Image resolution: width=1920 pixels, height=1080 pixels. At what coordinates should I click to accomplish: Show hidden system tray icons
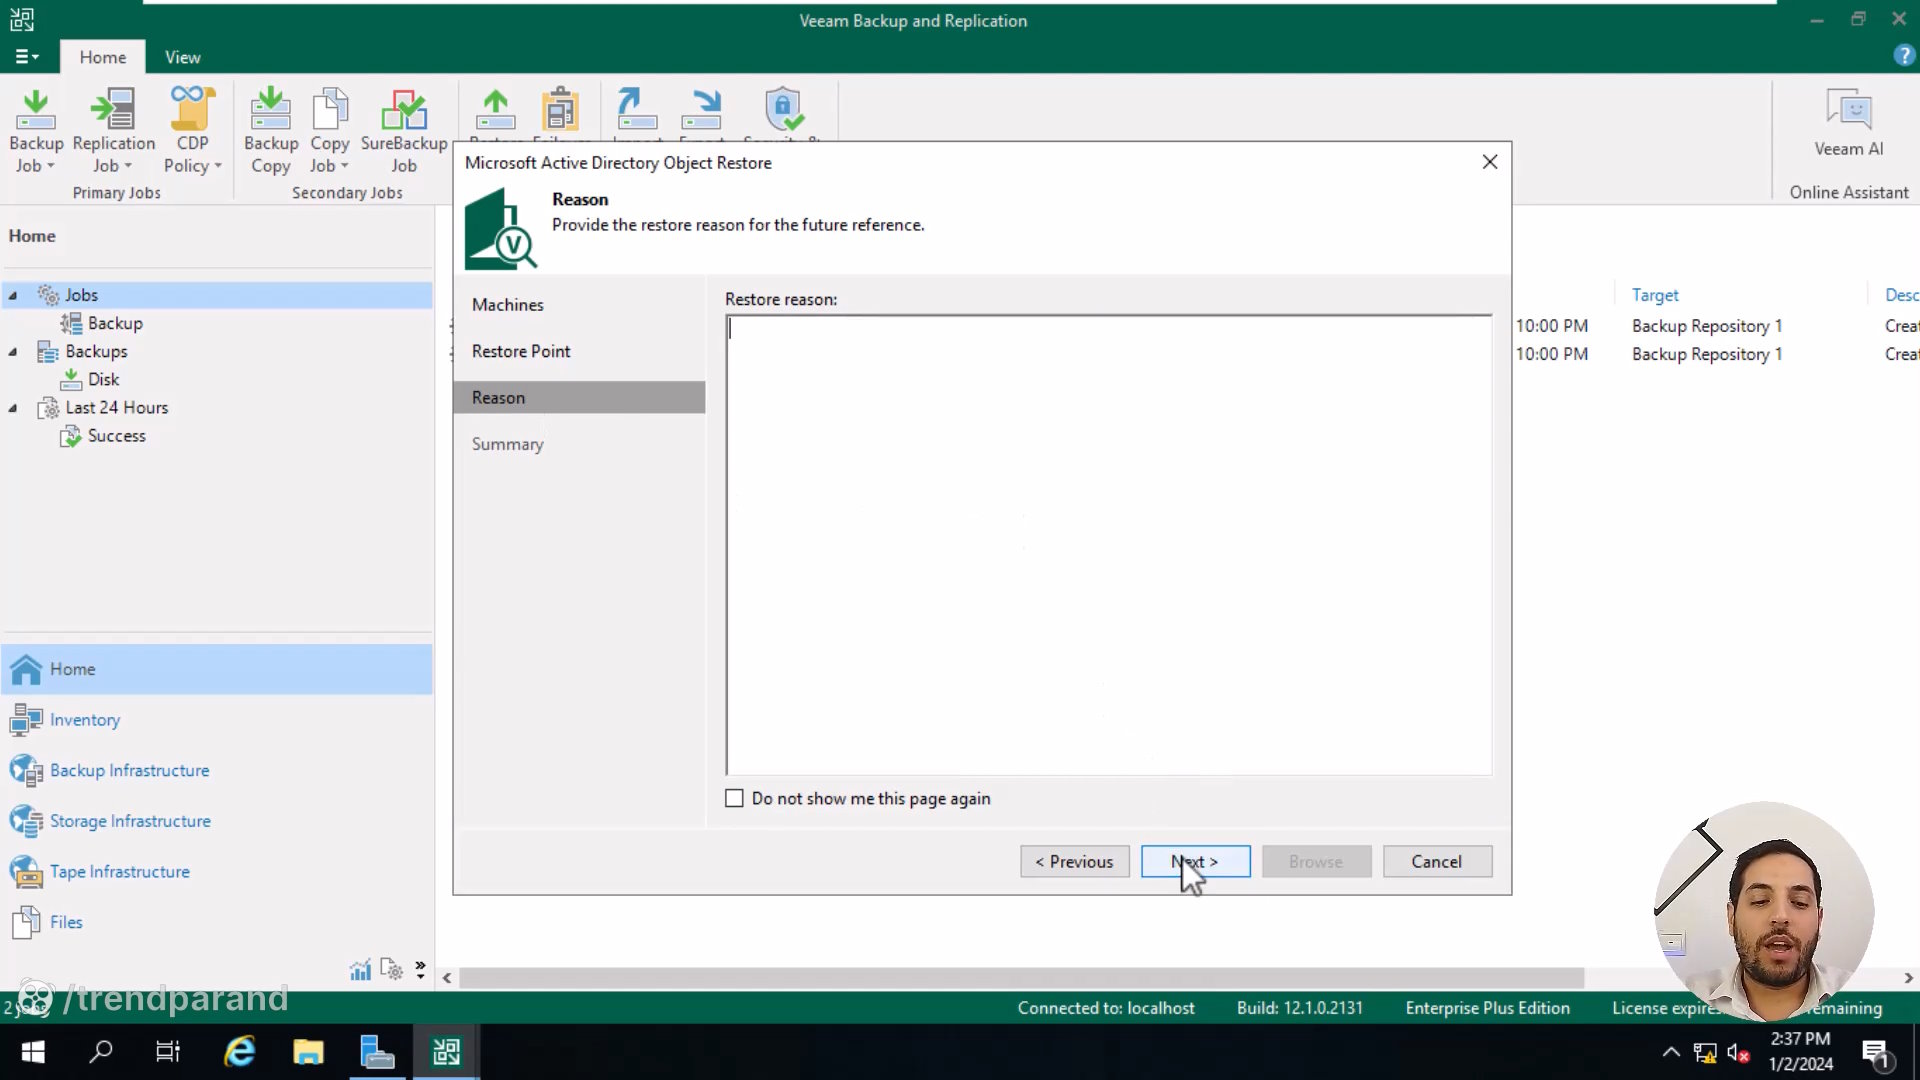(x=1671, y=1052)
